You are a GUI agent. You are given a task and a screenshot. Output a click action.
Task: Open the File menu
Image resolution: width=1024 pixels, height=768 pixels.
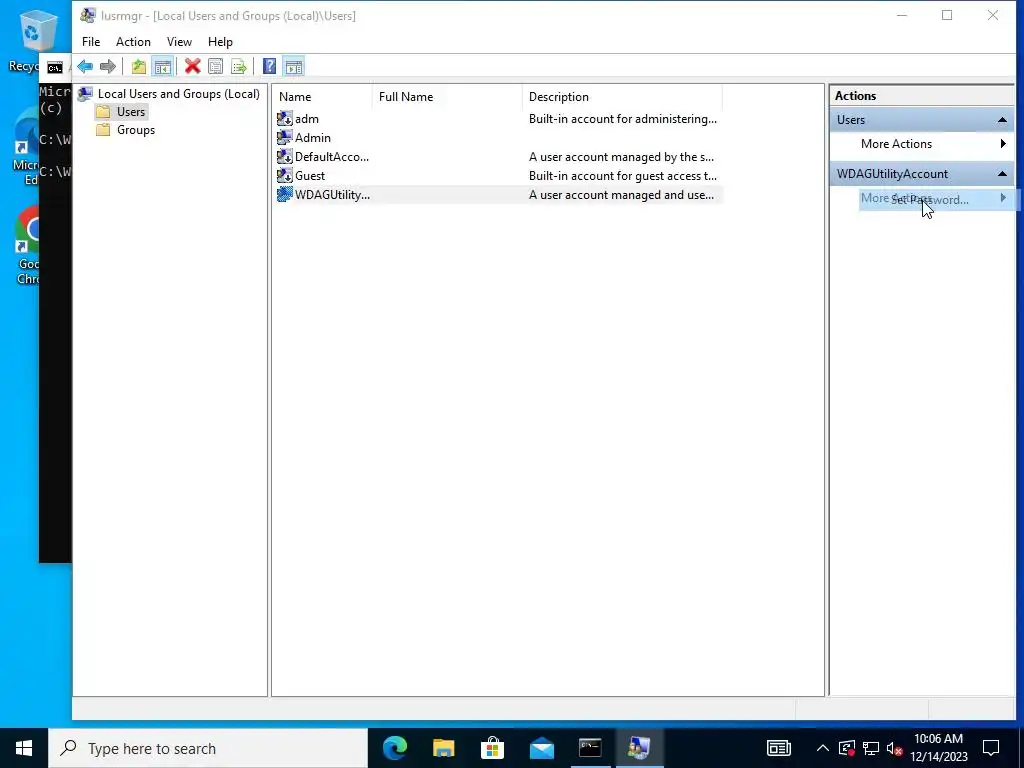91,42
